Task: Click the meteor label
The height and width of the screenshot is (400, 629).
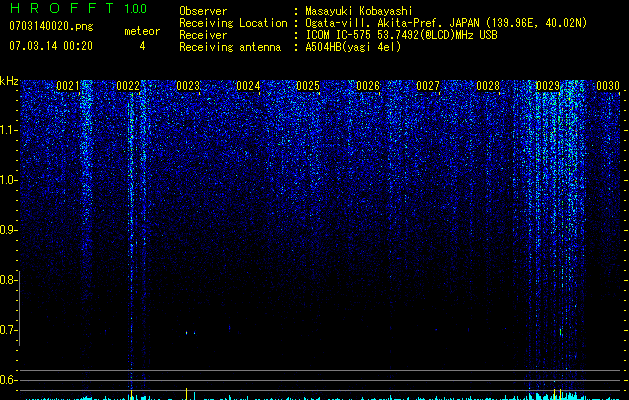Action: pos(142,31)
